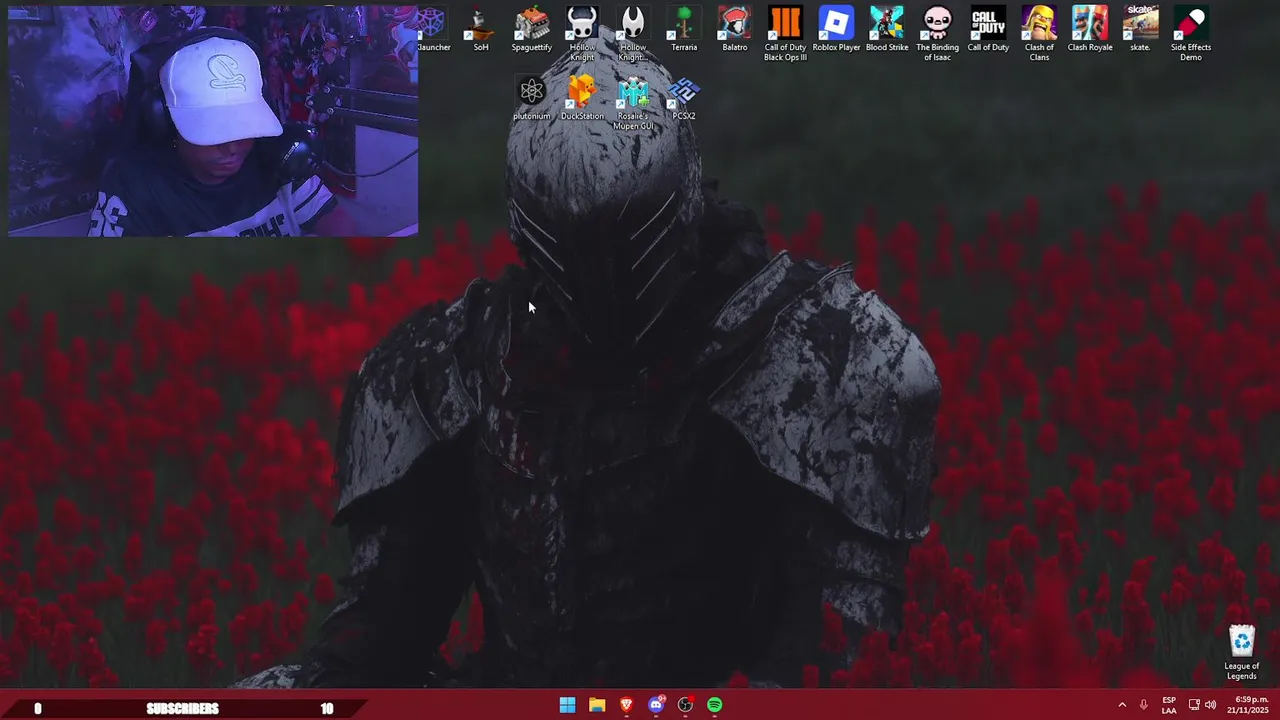Select the Side Effects Demo icon
Screen dimensions: 1280x720
1191,34
